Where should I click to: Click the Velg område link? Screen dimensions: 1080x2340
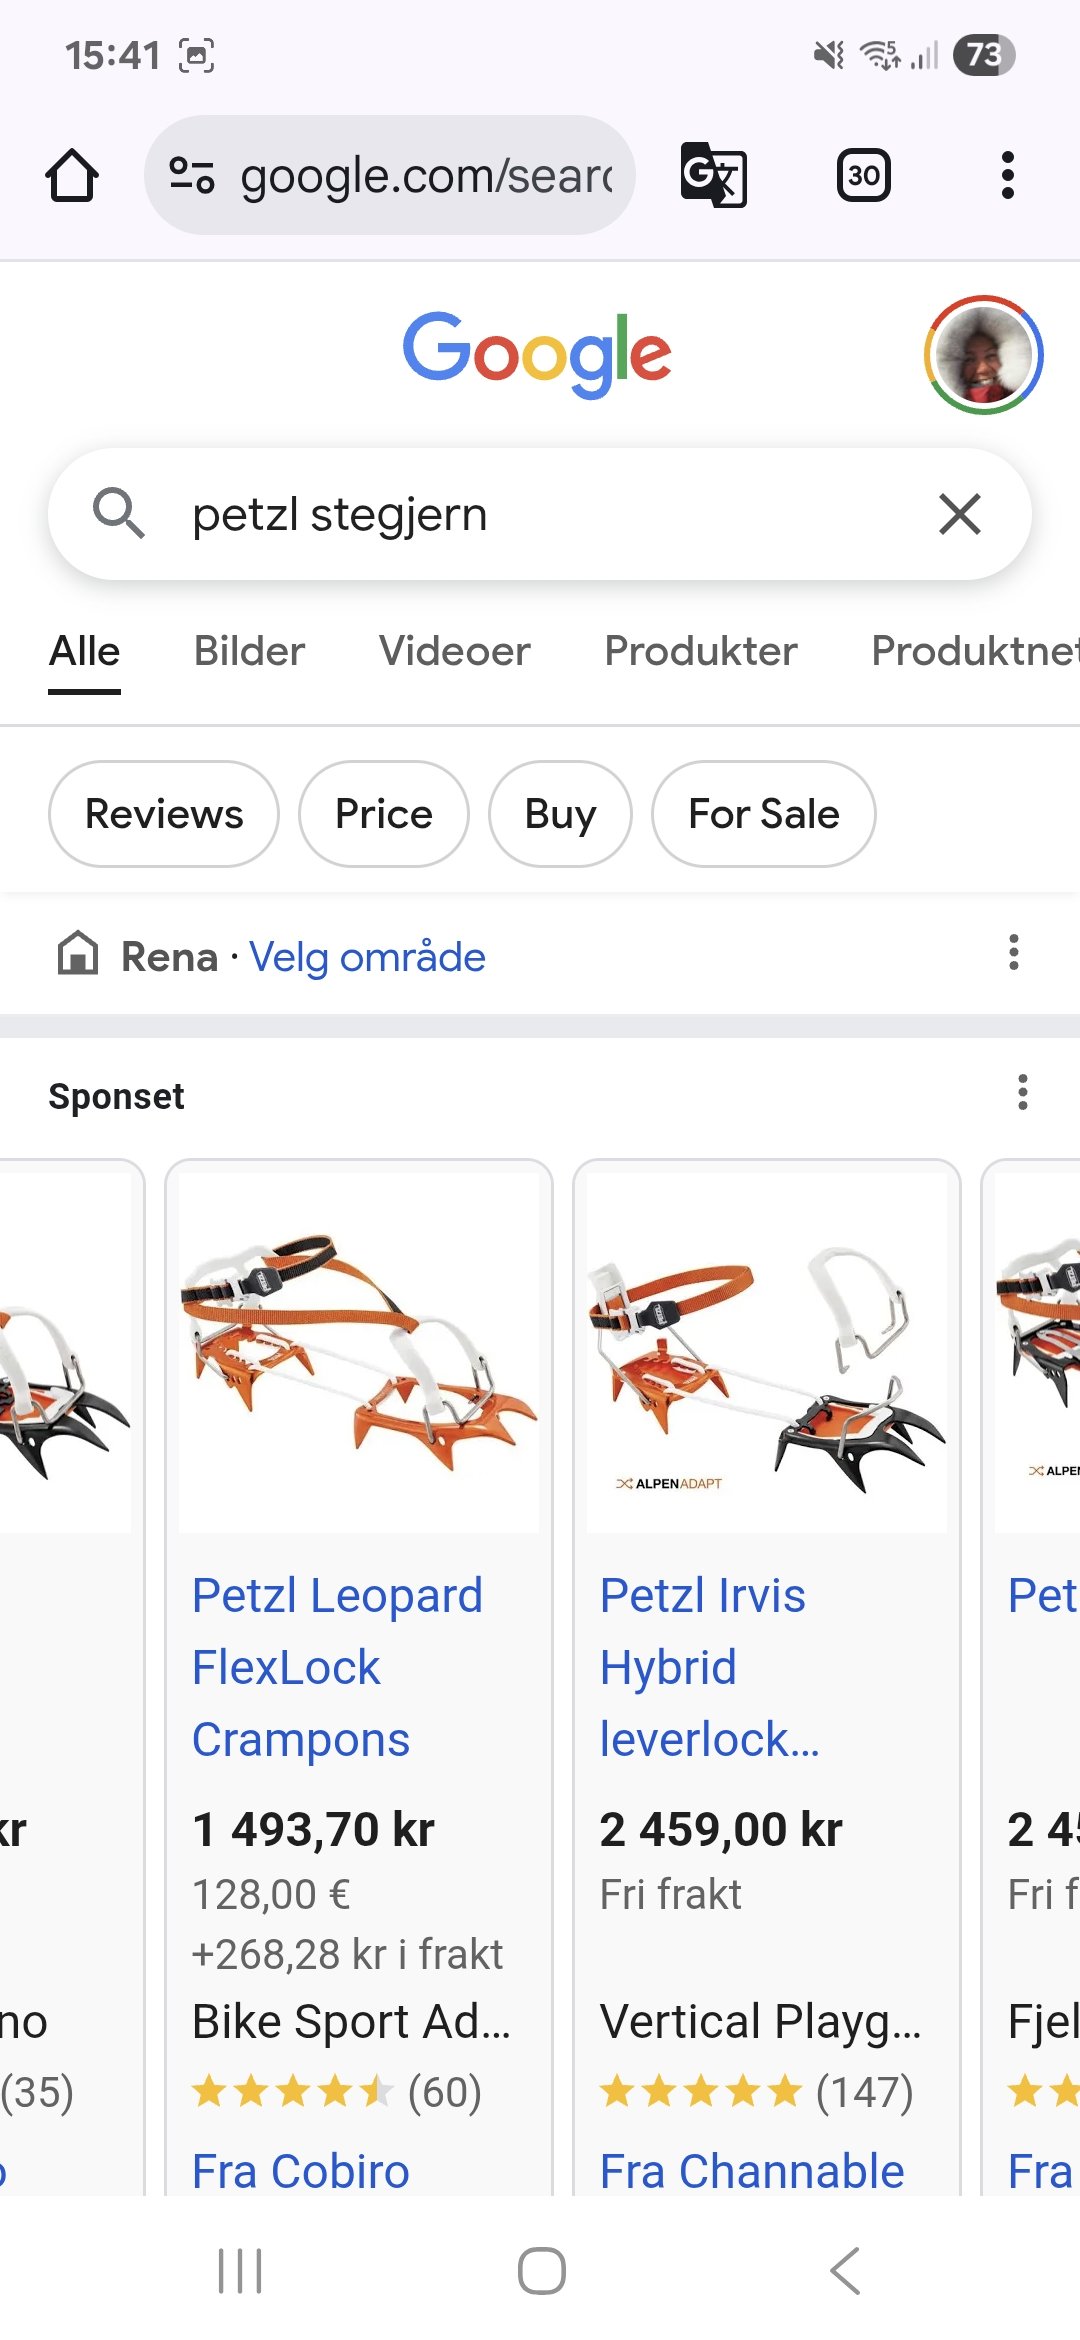(367, 957)
